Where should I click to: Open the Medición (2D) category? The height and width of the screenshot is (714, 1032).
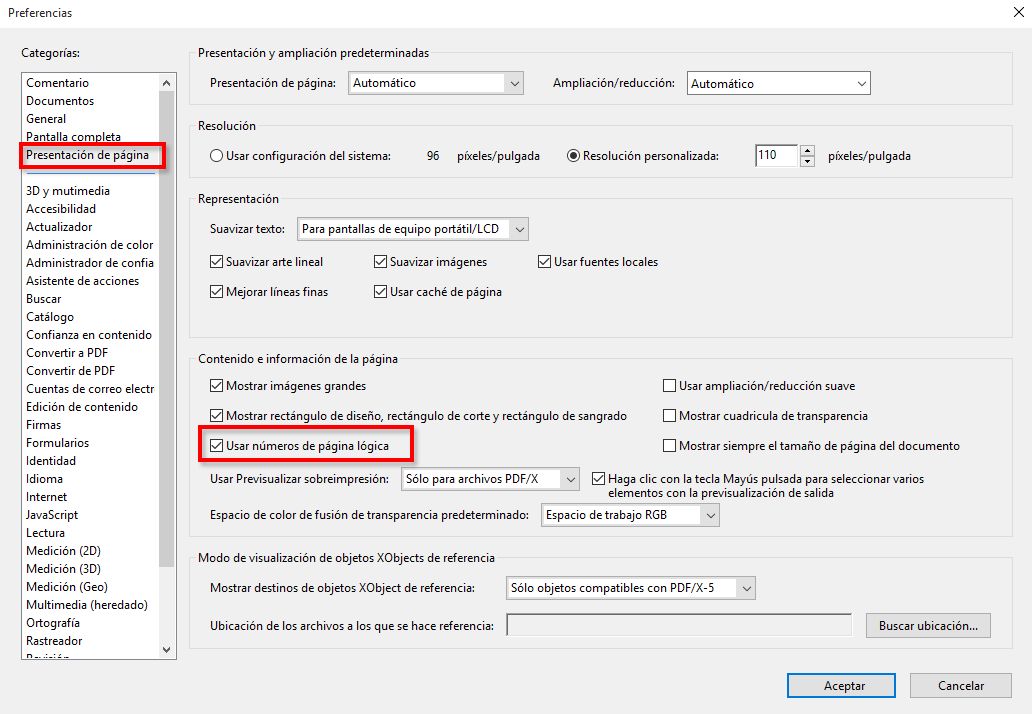point(63,551)
